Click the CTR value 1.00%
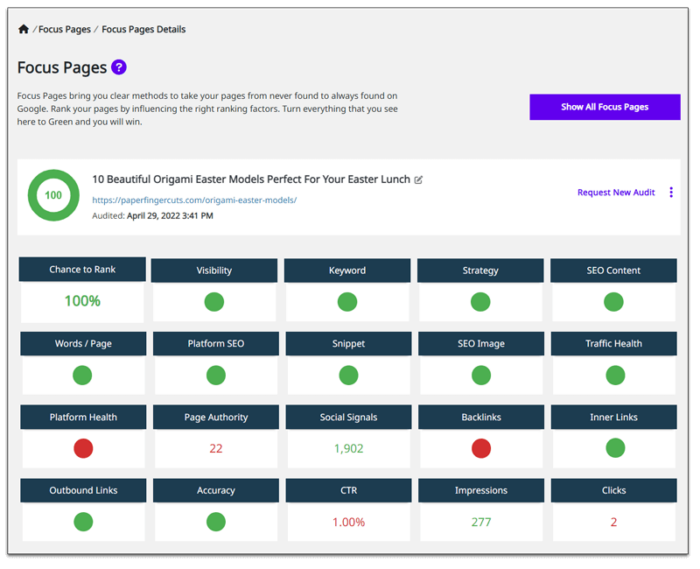This screenshot has width=700, height=569. click(347, 522)
